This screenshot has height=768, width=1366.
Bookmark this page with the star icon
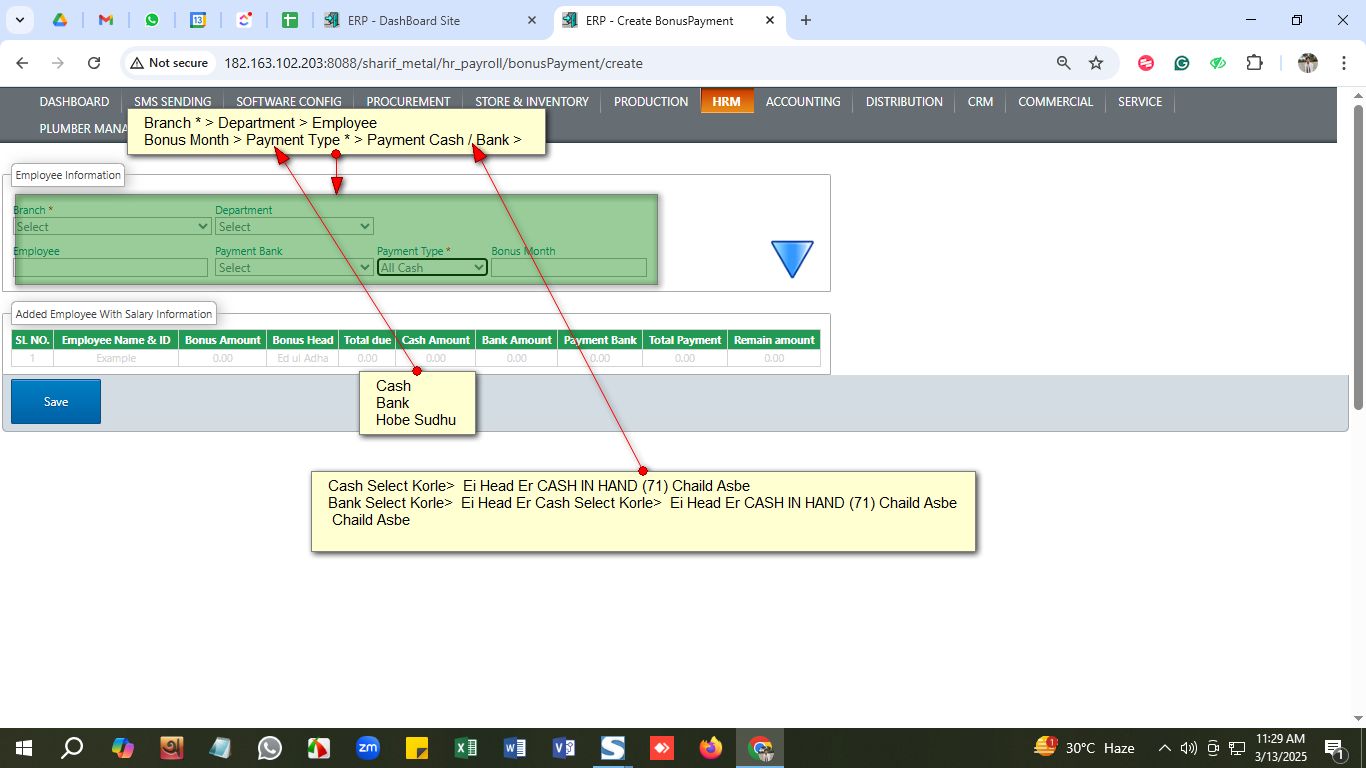1096,63
